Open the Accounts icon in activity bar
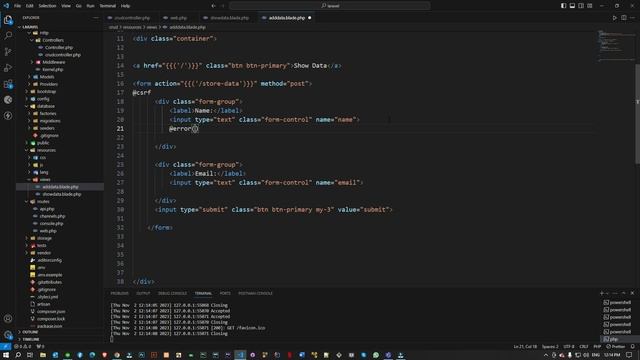The width and height of the screenshot is (640, 360). point(8,318)
